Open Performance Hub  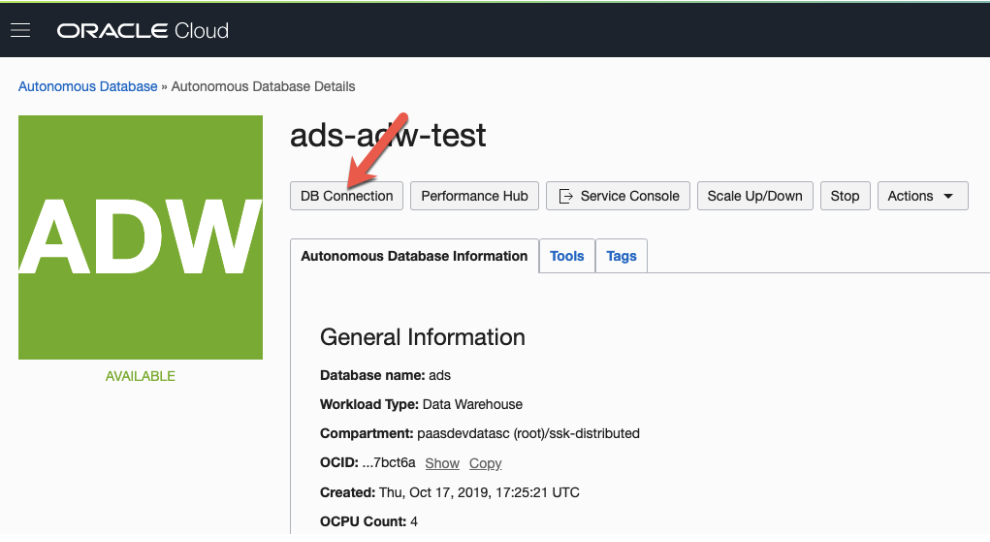point(474,196)
